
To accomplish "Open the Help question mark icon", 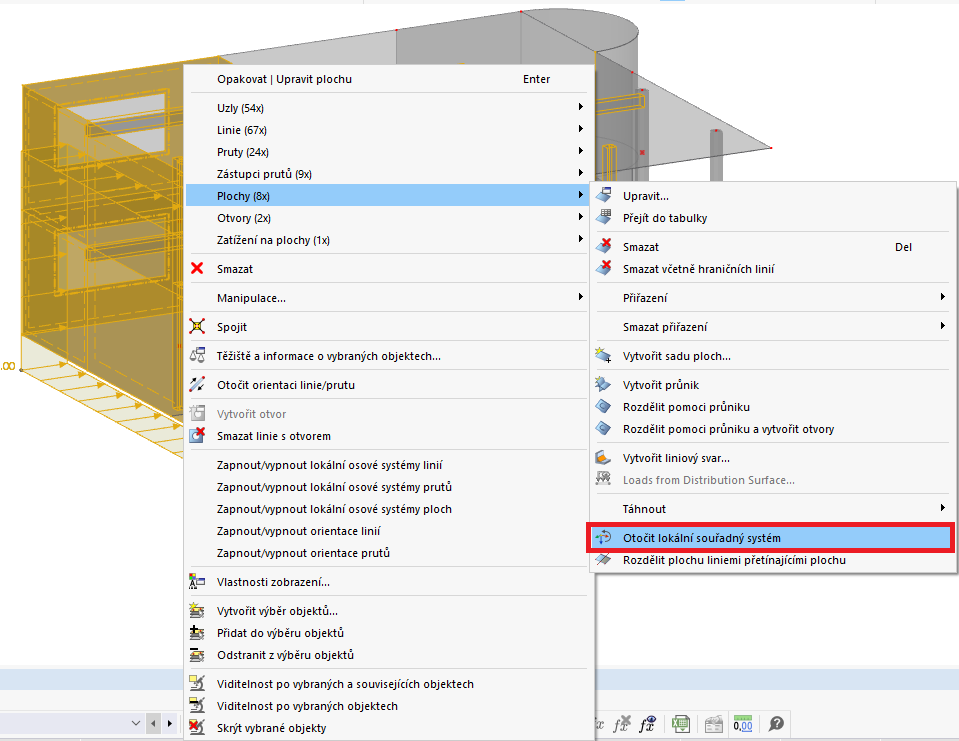I will pyautogui.click(x=776, y=723).
